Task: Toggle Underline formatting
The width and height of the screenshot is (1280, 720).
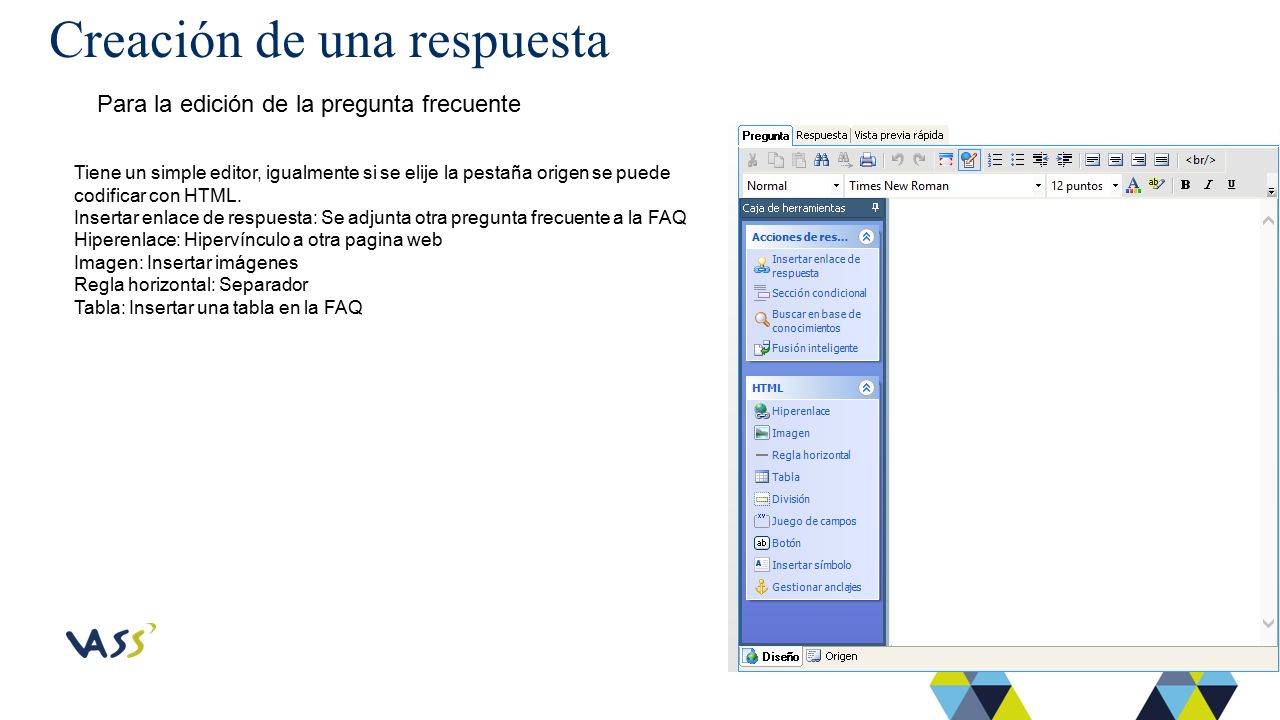Action: tap(1231, 185)
